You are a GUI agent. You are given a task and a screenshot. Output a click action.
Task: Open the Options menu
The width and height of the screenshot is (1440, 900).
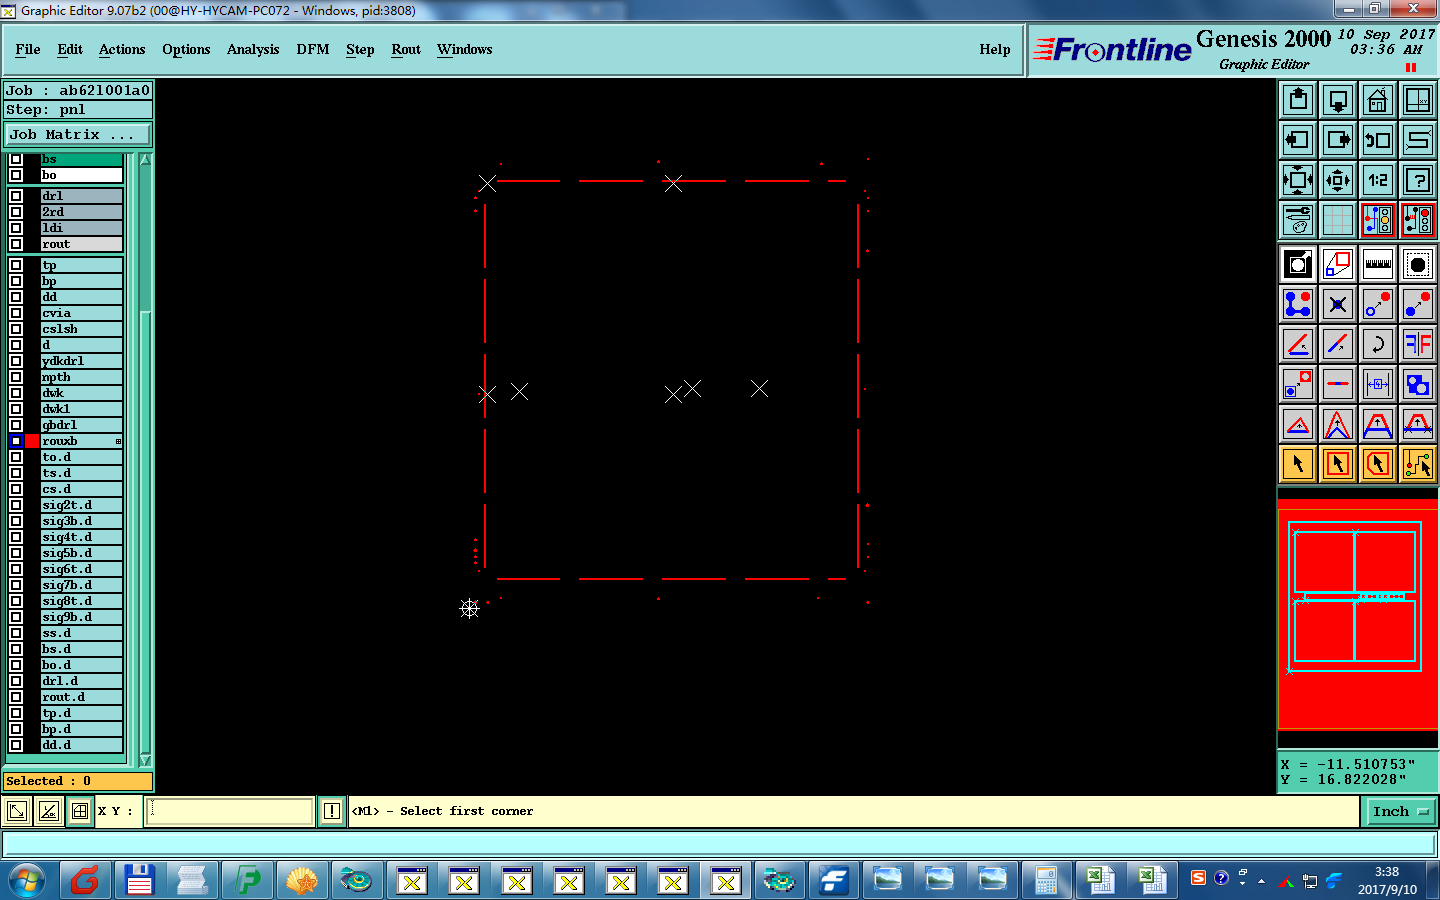point(186,49)
